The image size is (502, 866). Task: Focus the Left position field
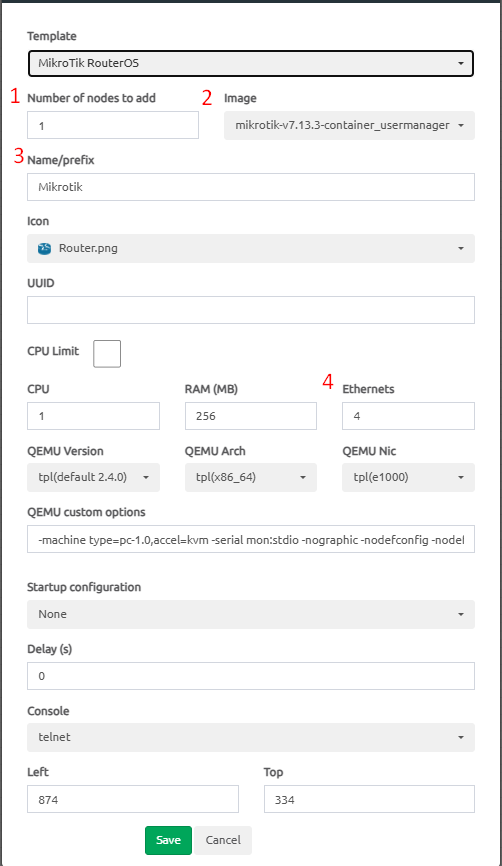(133, 799)
